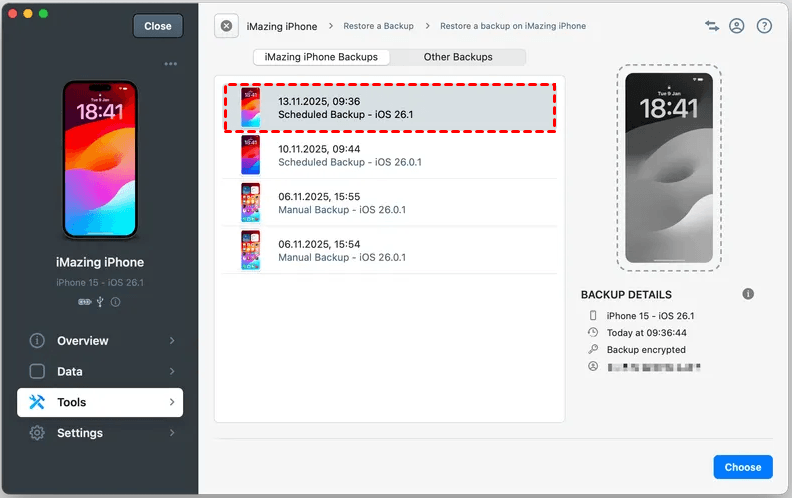Click the Backup encrypted text
The image size is (792, 498).
[x=646, y=350]
